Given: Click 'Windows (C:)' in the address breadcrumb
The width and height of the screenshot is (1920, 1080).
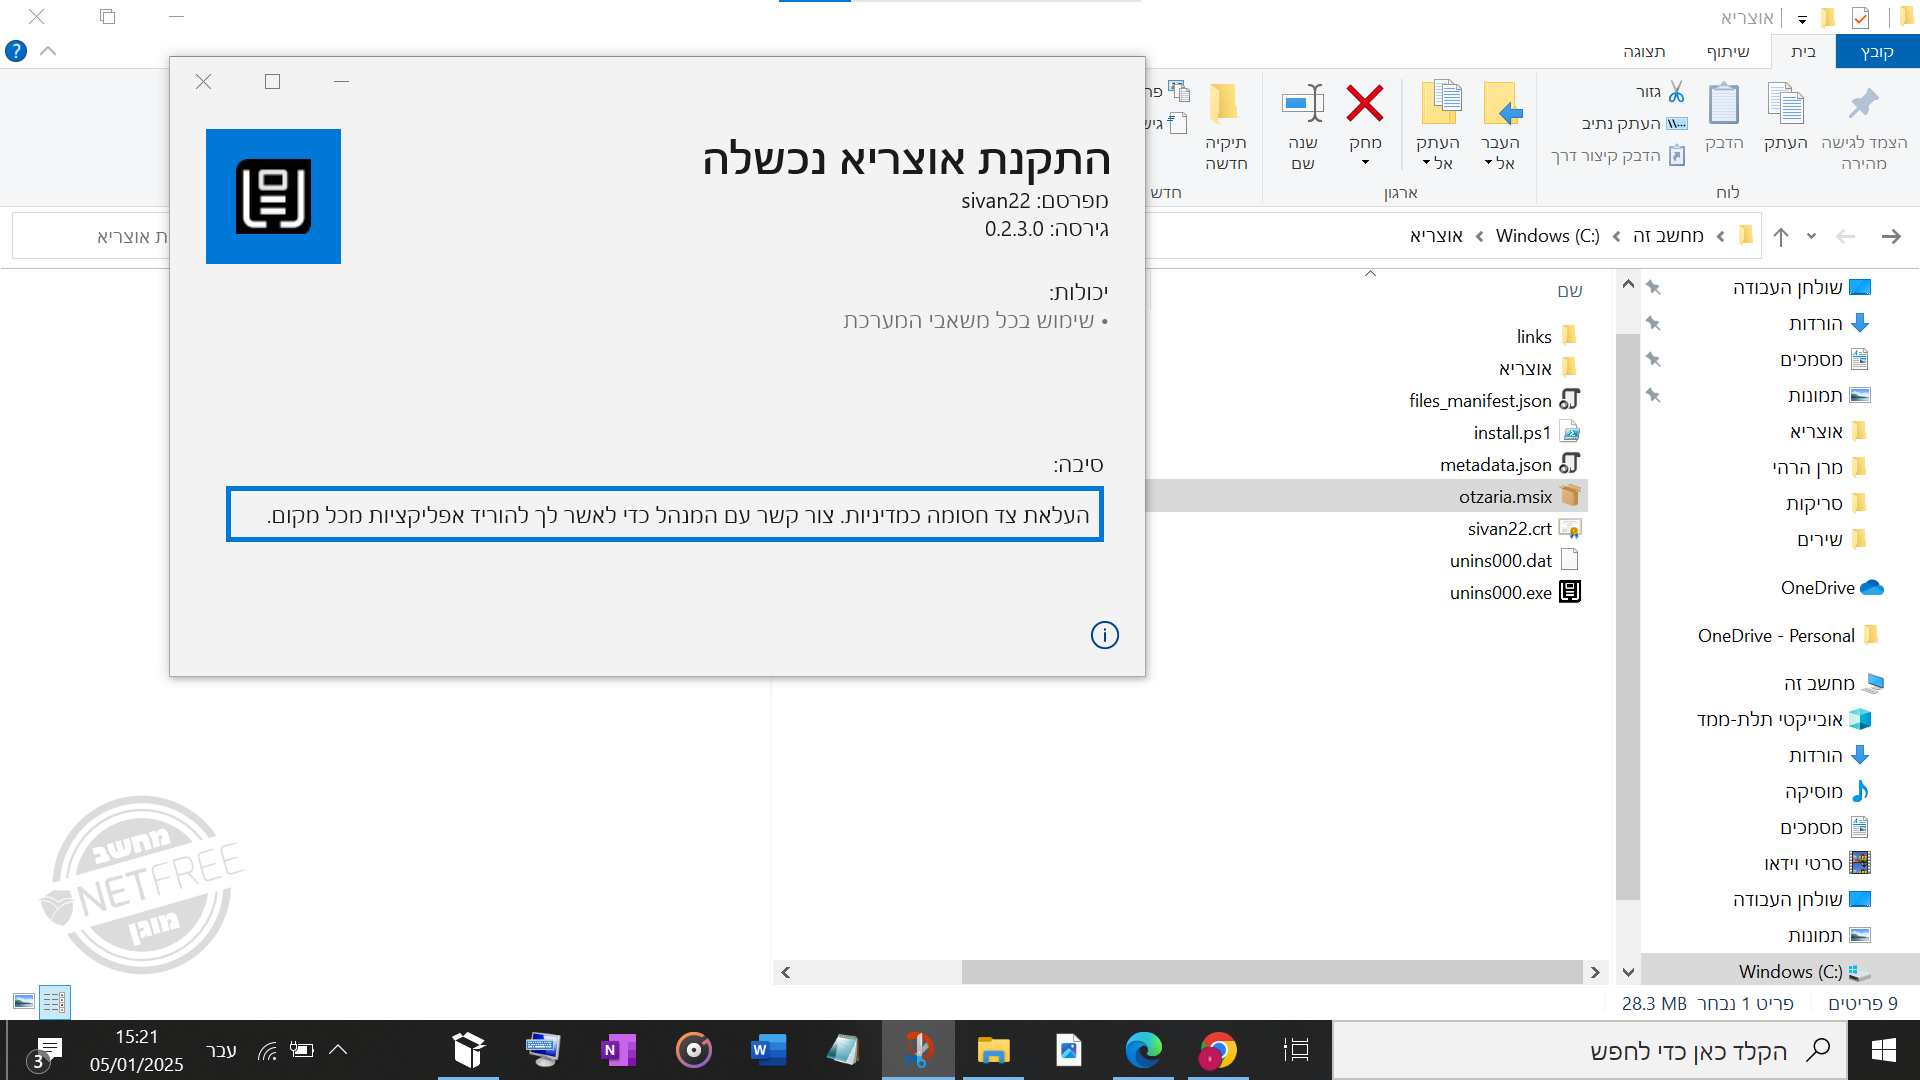Looking at the screenshot, I should (1547, 236).
